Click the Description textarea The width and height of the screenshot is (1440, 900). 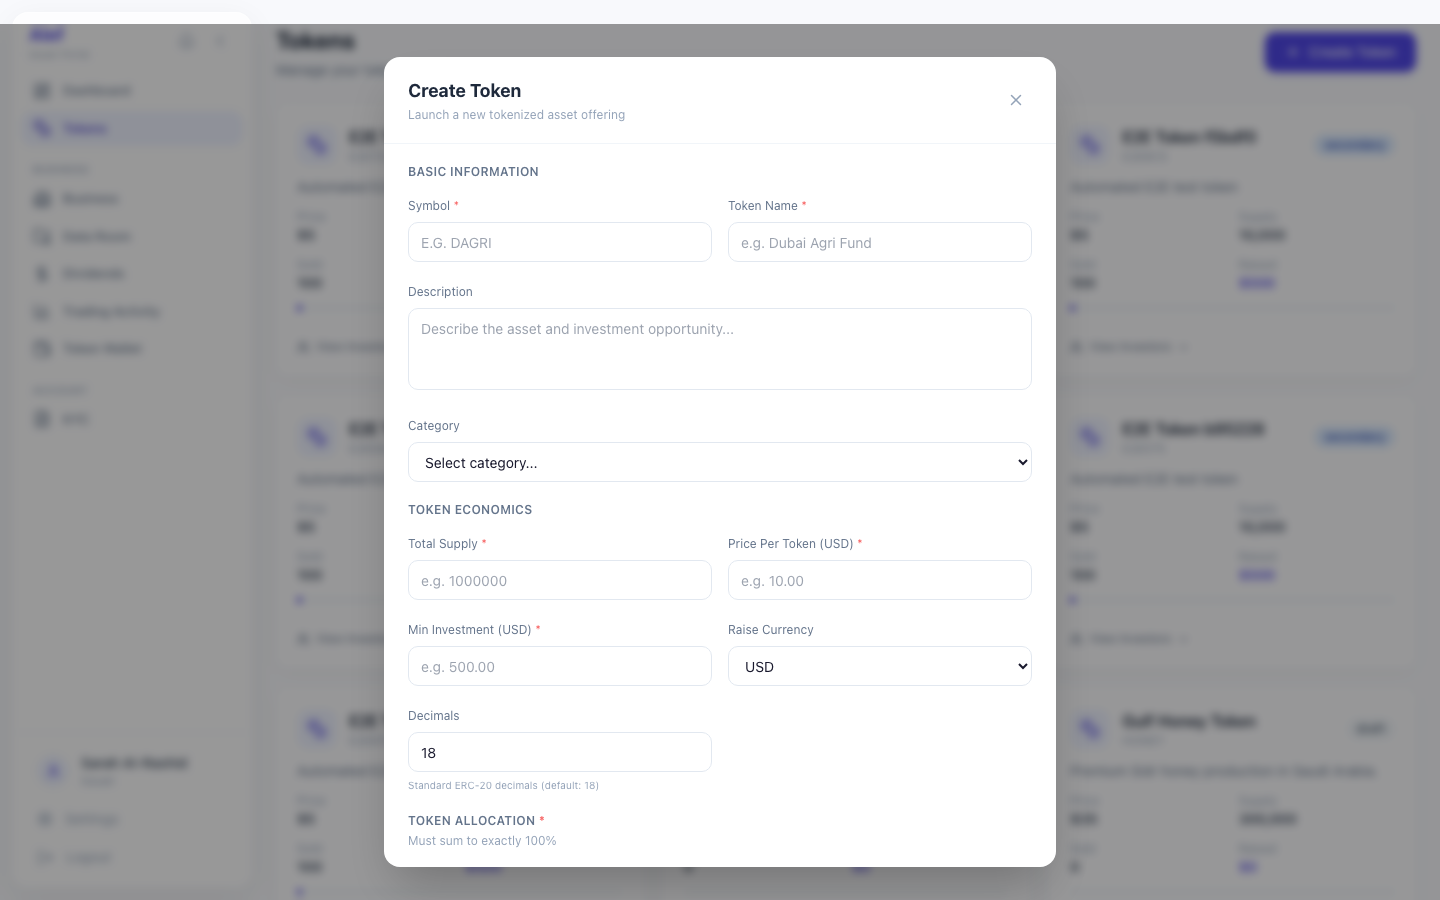(720, 349)
